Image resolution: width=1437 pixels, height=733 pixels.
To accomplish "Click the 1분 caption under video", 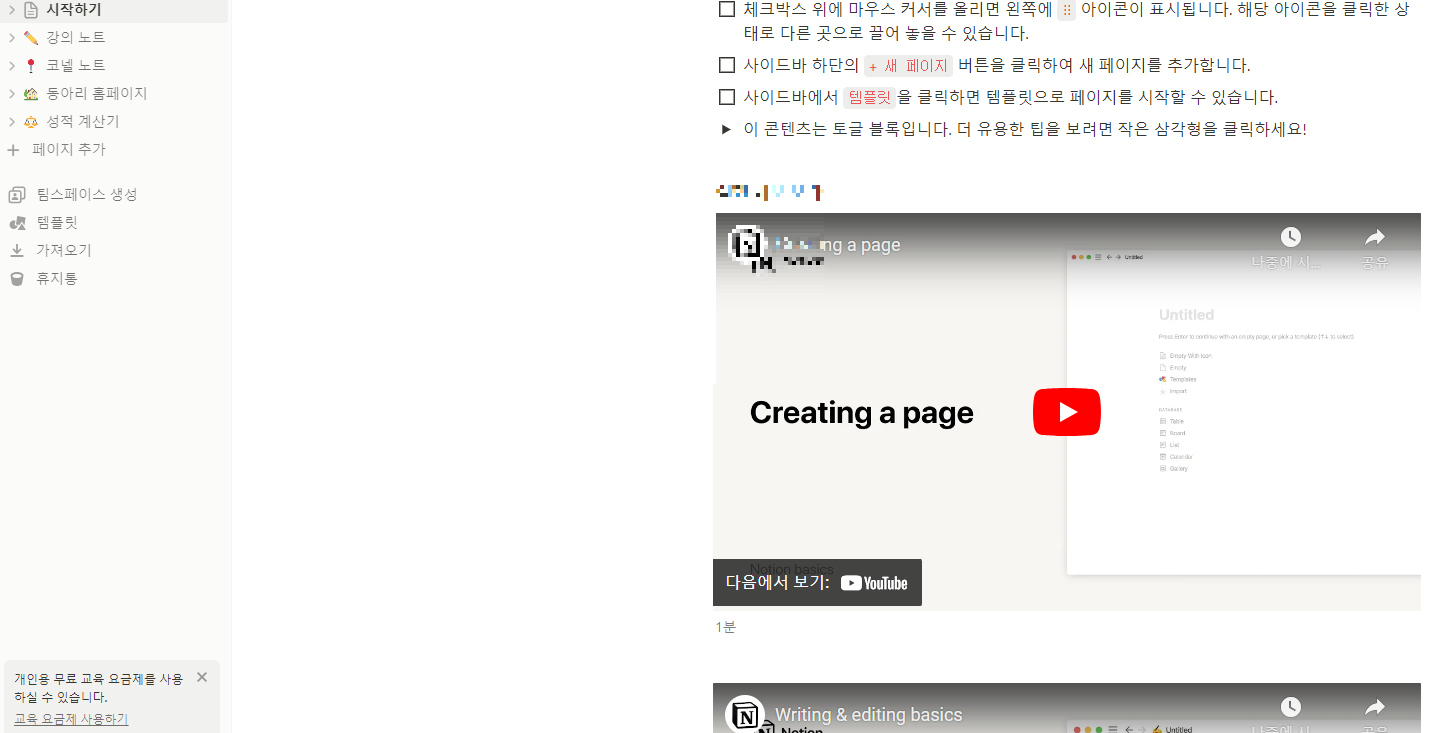I will click(x=725, y=627).
